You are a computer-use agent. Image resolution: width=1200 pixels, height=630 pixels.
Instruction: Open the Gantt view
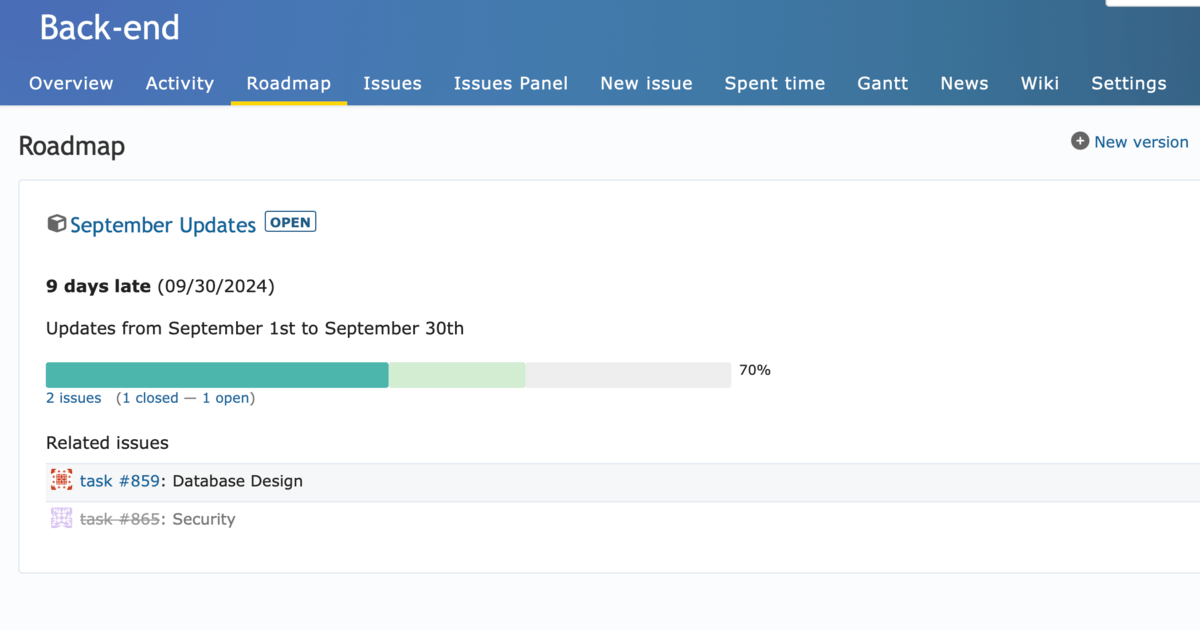point(882,84)
